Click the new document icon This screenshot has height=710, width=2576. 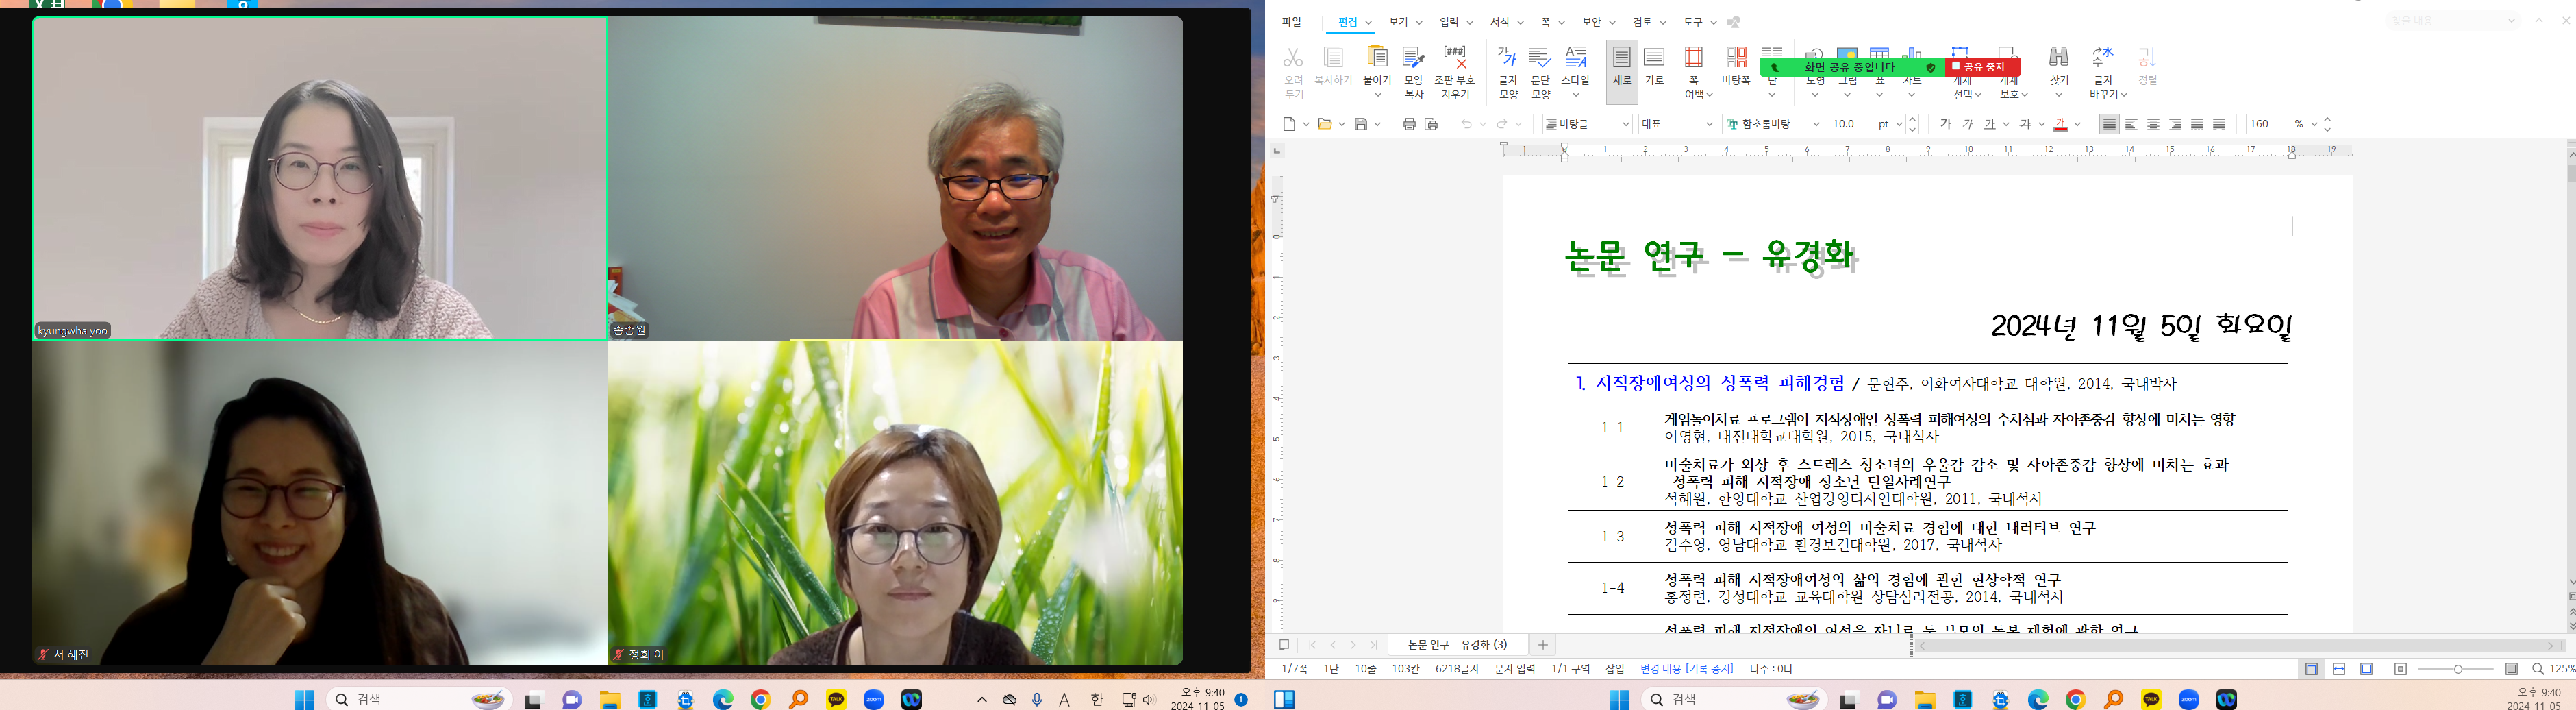coord(1289,124)
